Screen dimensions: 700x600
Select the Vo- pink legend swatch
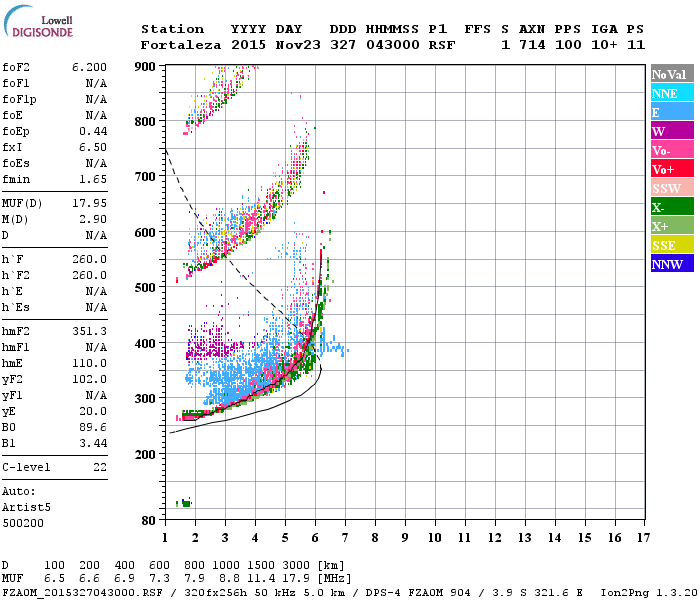tap(672, 150)
